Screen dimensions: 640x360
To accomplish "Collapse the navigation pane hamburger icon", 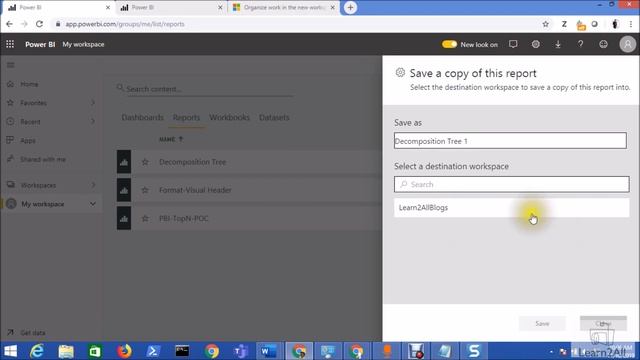I will [11, 65].
